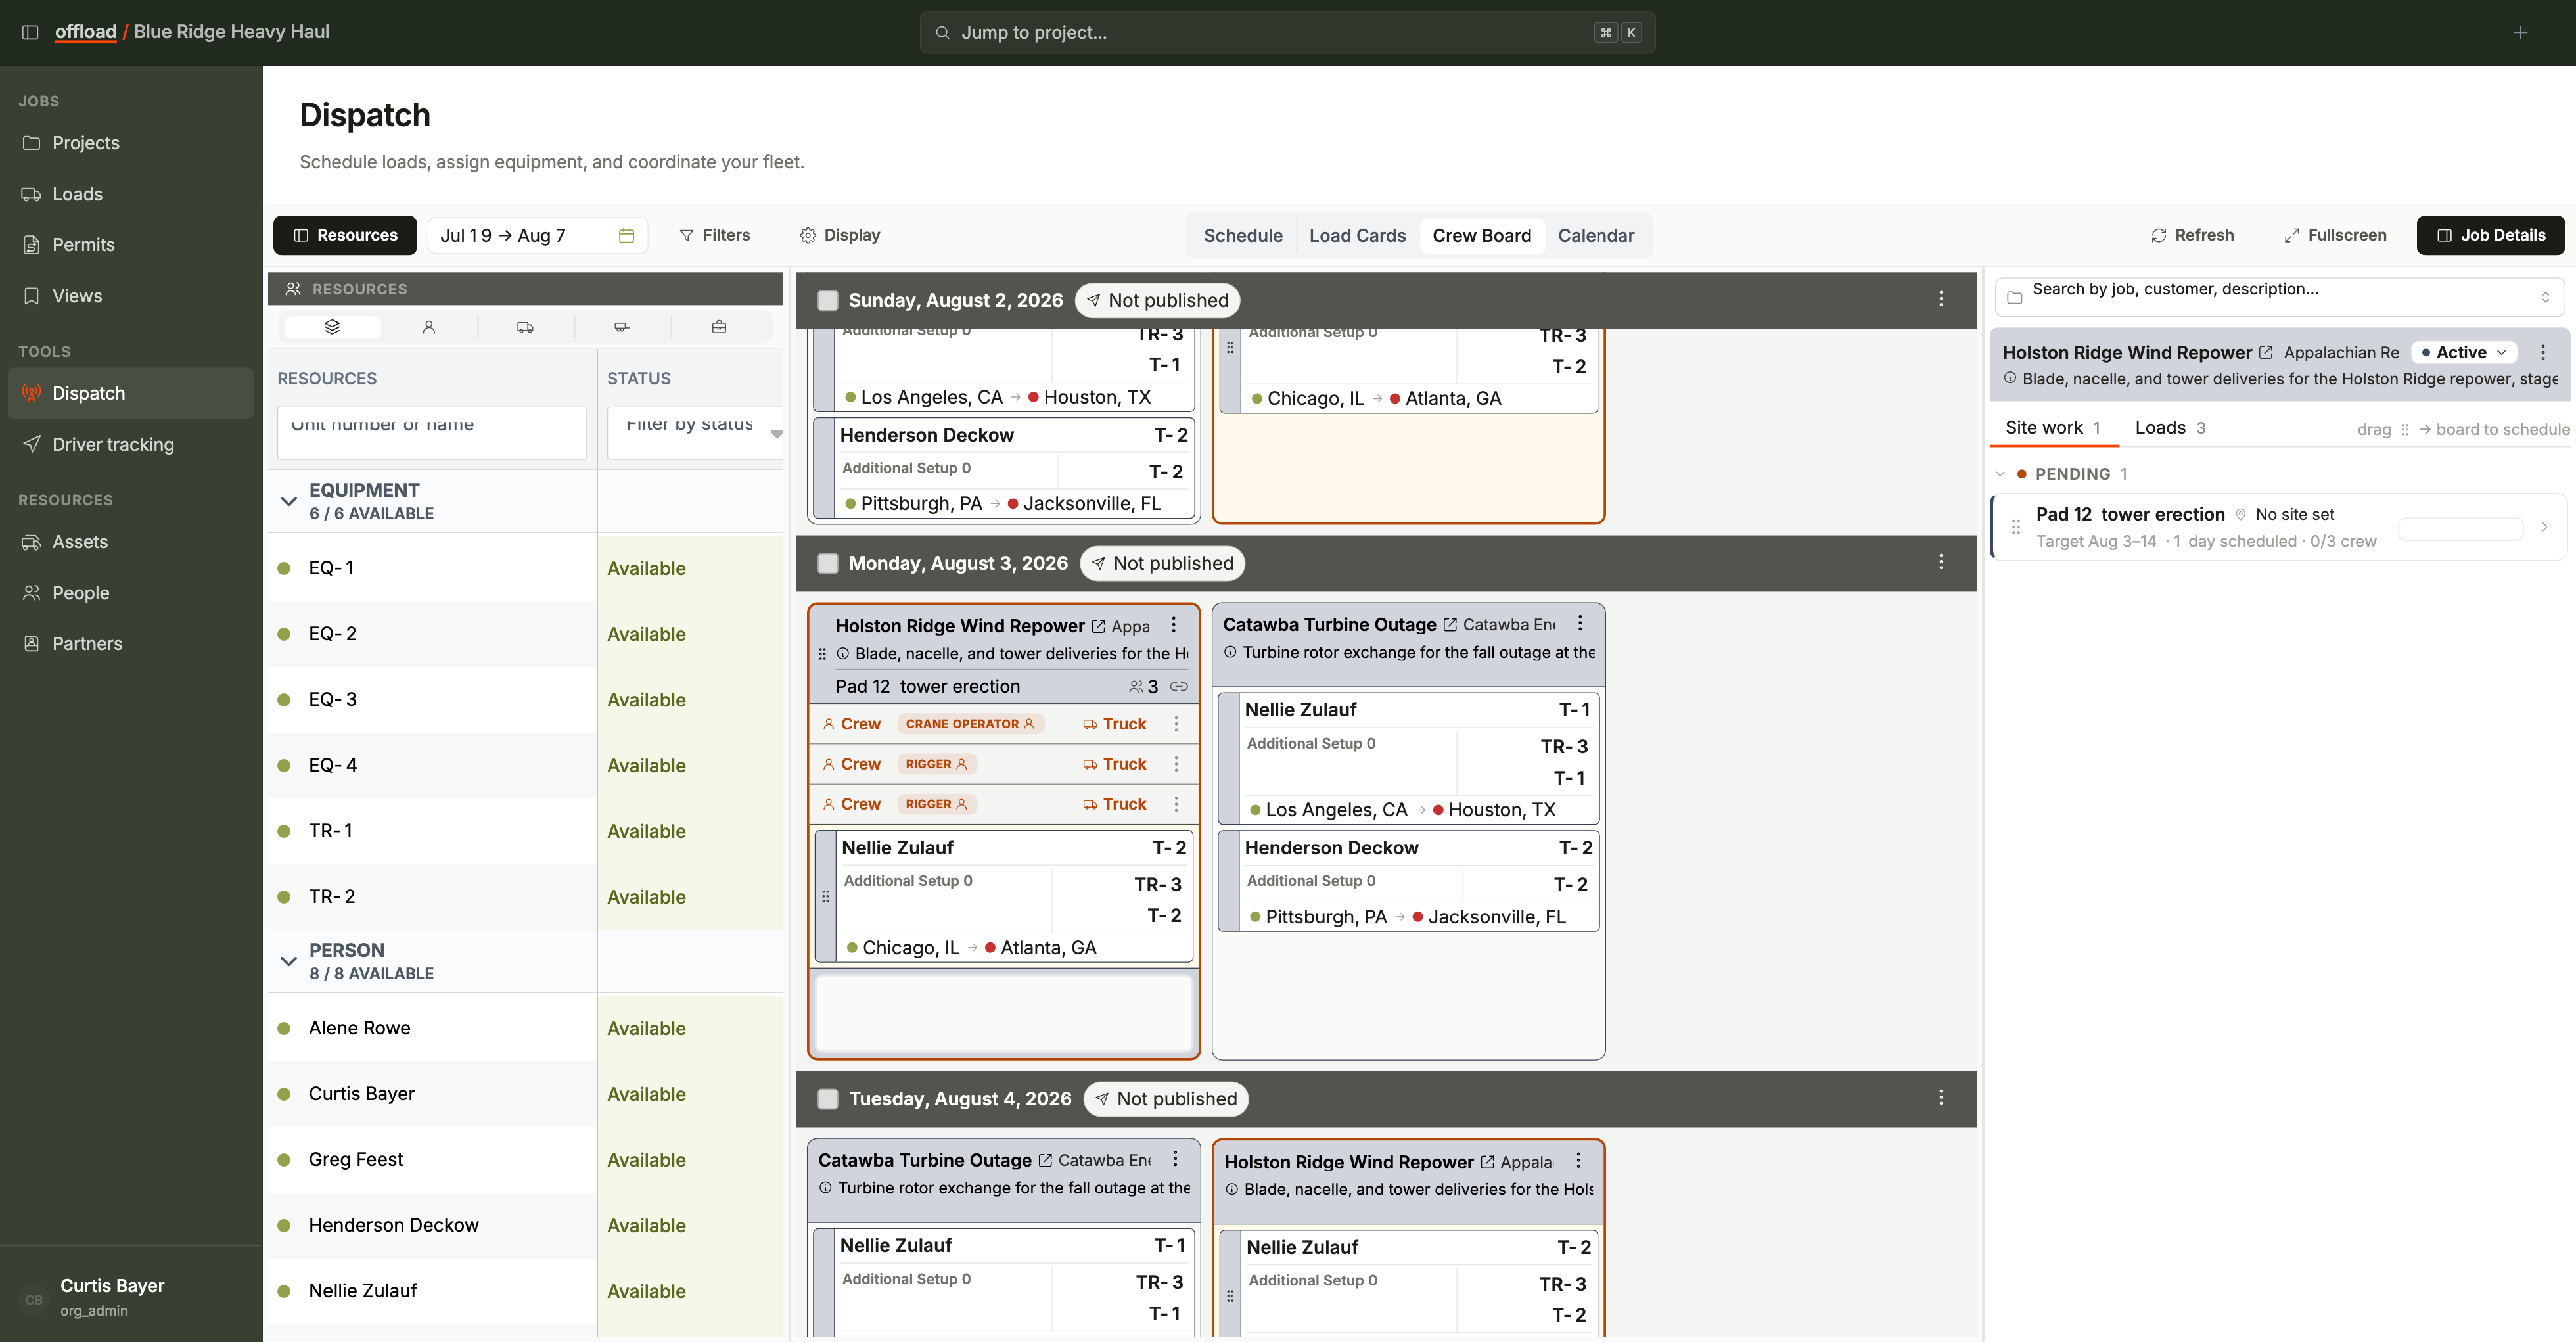
Task: Open Driver tracking in the sidebar
Action: click(131, 445)
